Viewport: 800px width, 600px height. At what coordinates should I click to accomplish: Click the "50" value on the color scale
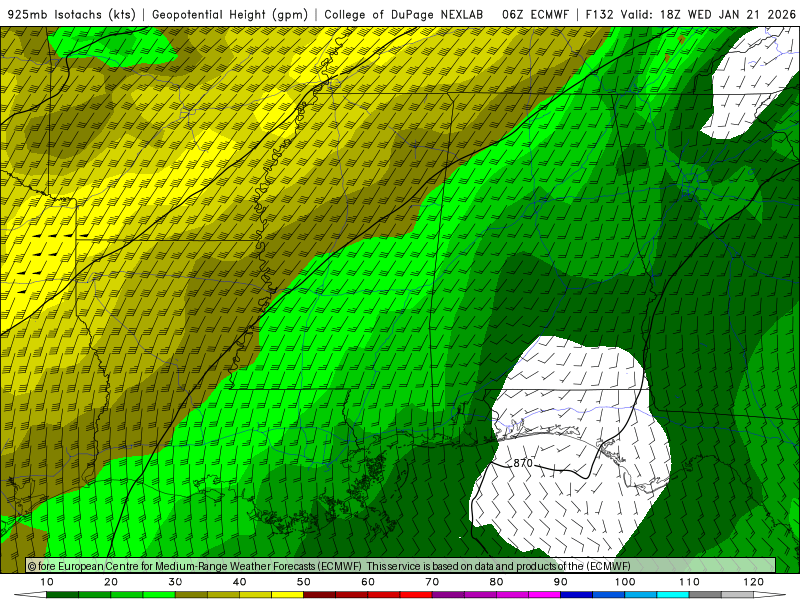click(x=304, y=582)
